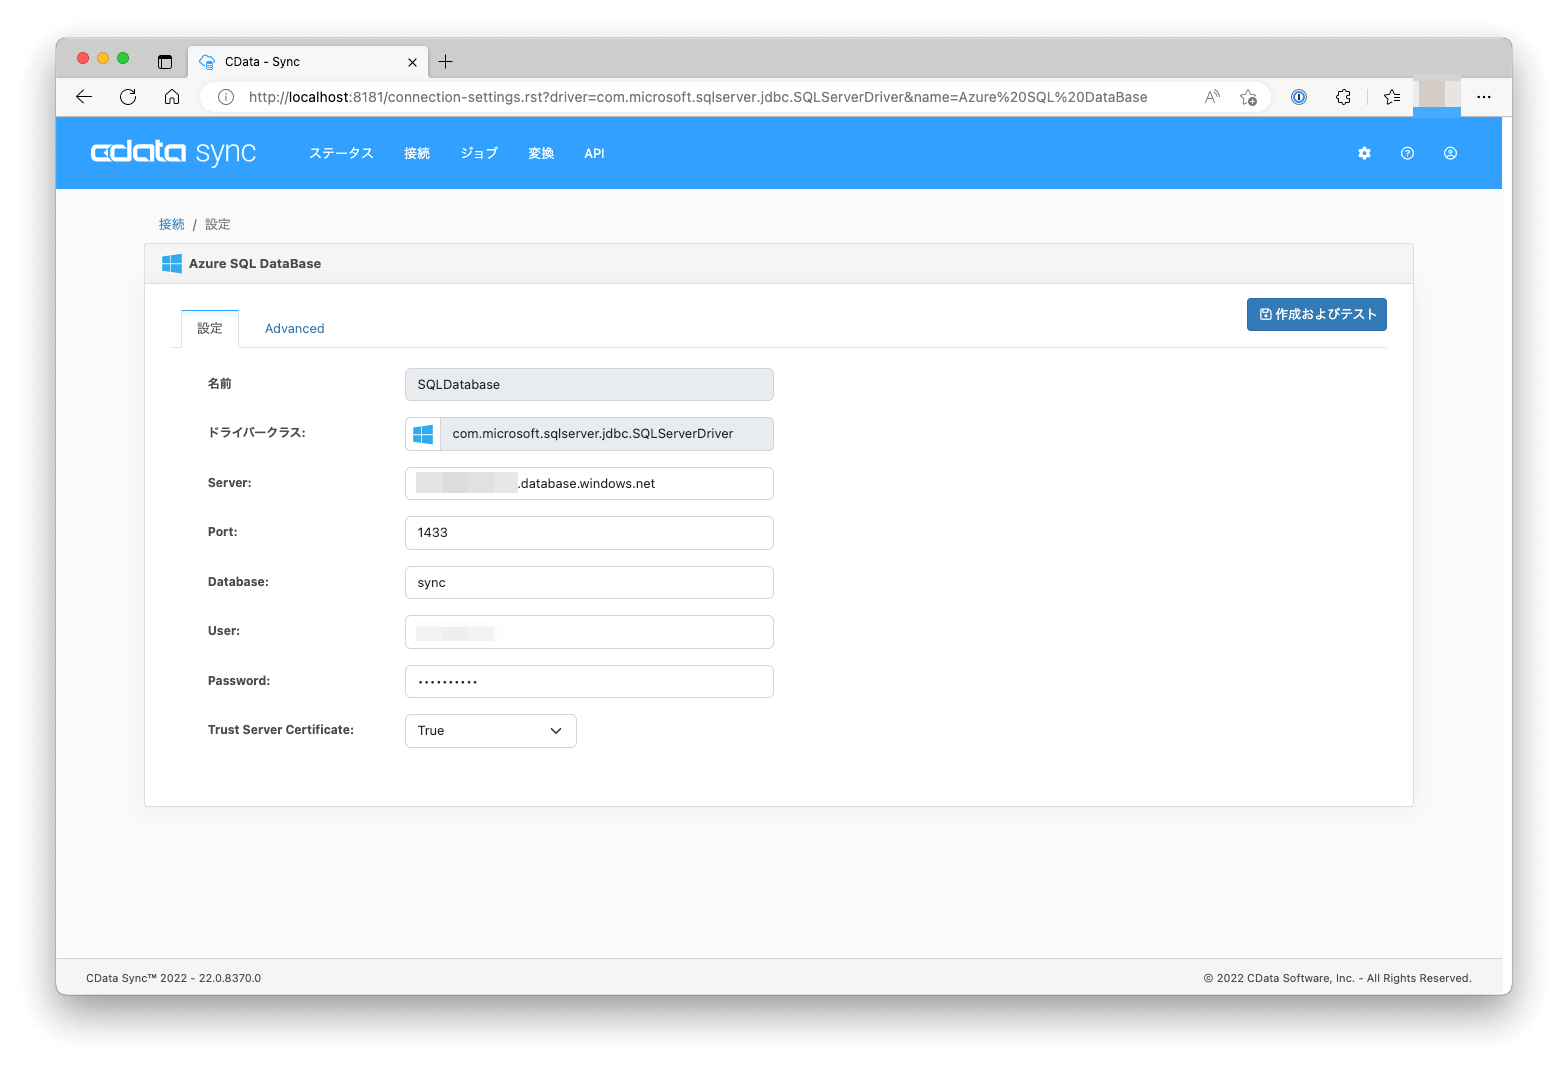Reload the page with the refresh icon
Screen dimensions: 1568x1069
pos(128,97)
